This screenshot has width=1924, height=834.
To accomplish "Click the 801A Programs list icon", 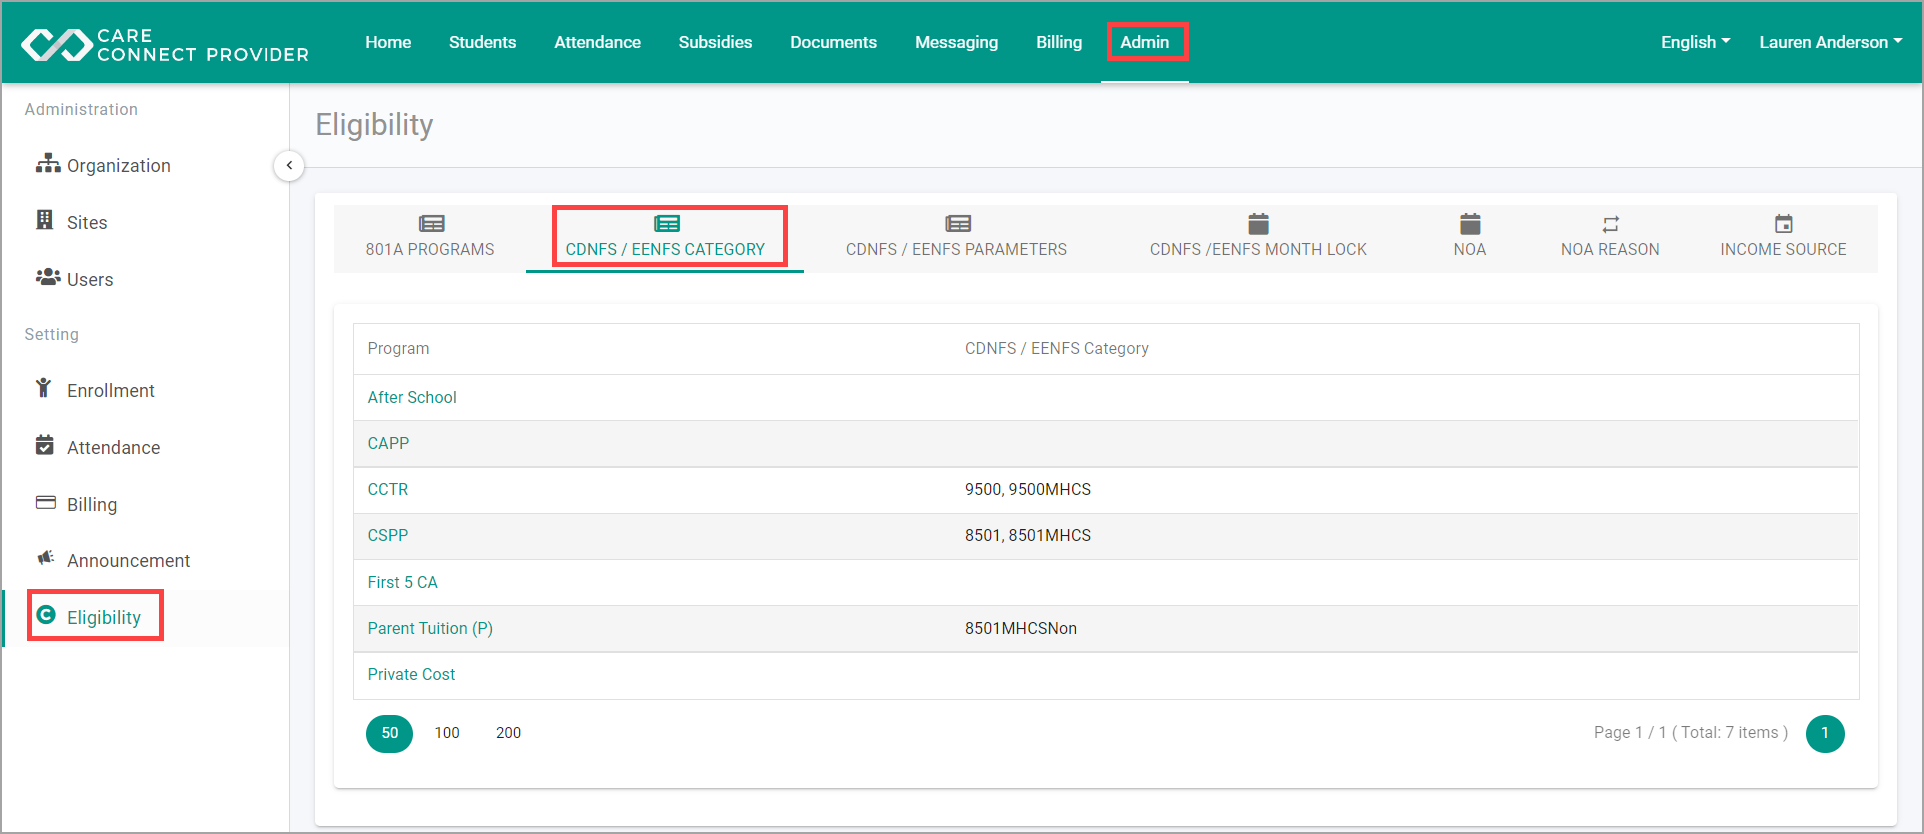I will 432,224.
